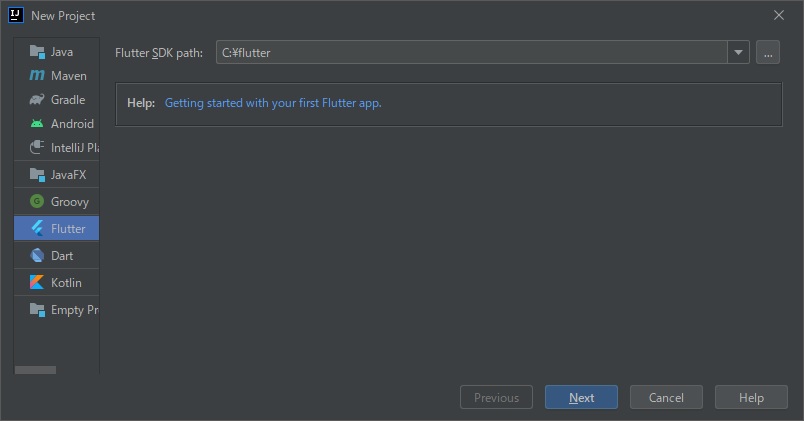
Task: Click the Help button
Action: pos(751,397)
